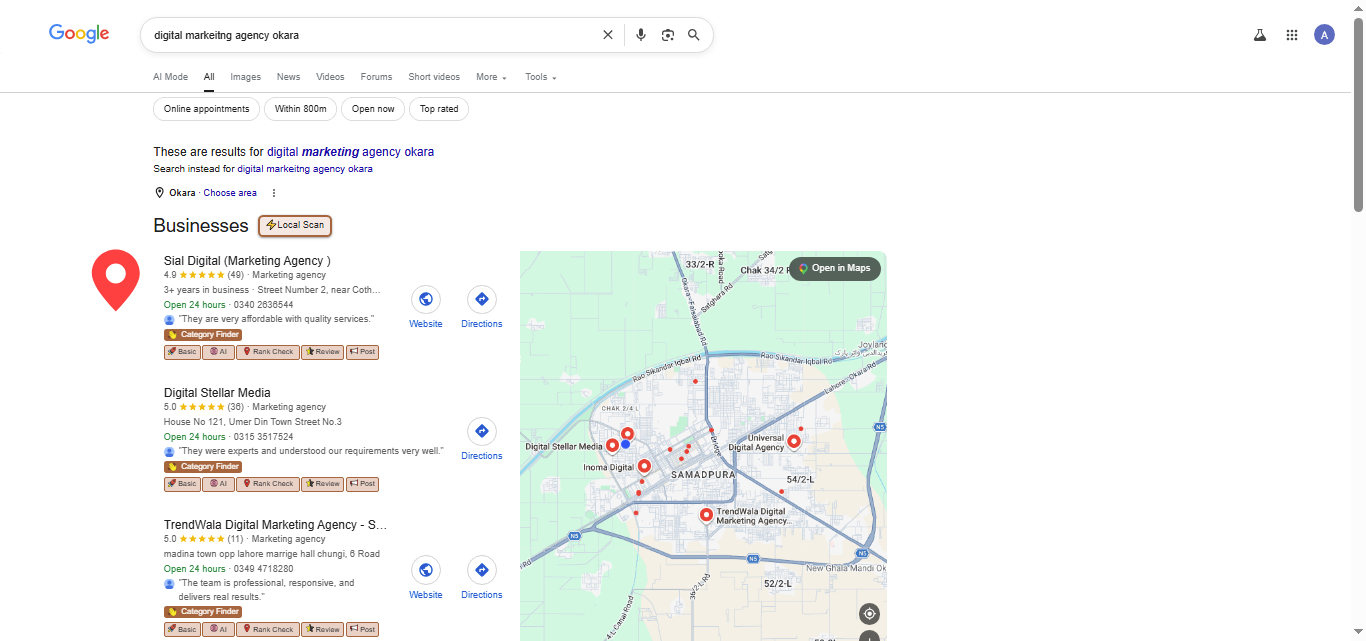Open TrendWala Digital Marketing Agency listing title
This screenshot has height=641, width=1366.
[275, 525]
